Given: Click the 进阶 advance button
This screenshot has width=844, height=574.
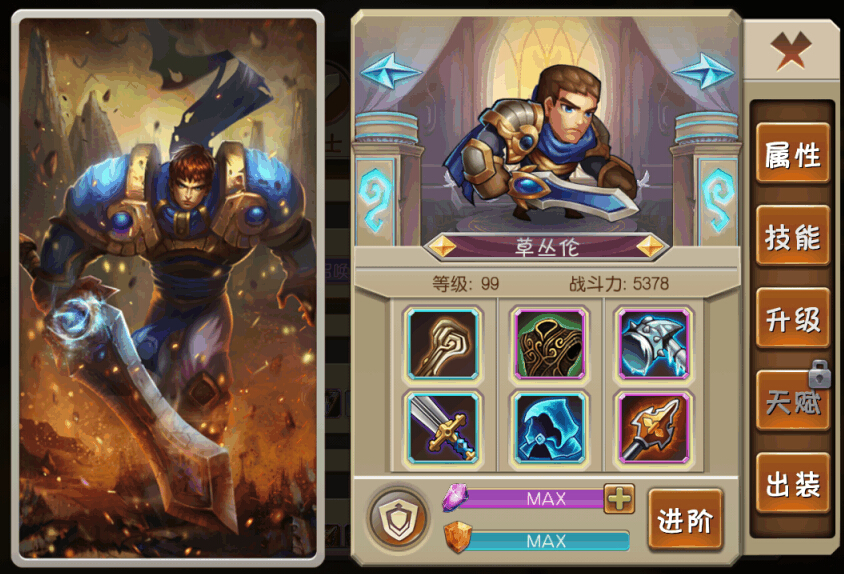Looking at the screenshot, I should [x=685, y=520].
